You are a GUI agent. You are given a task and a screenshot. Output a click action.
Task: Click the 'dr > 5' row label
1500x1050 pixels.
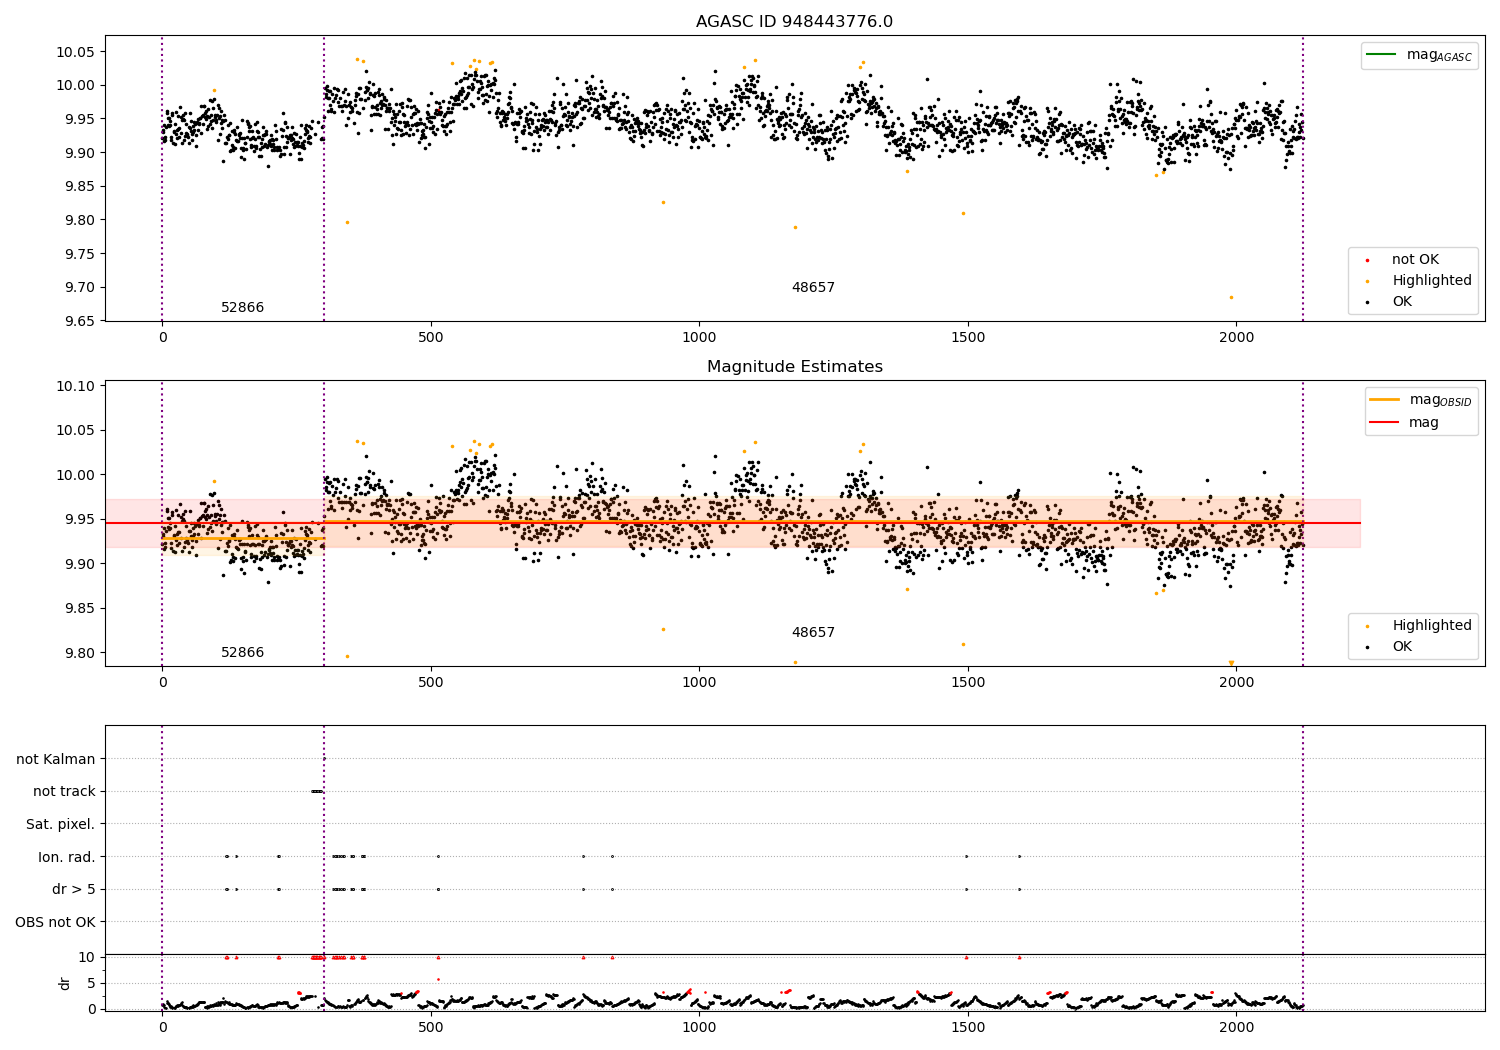coord(74,890)
